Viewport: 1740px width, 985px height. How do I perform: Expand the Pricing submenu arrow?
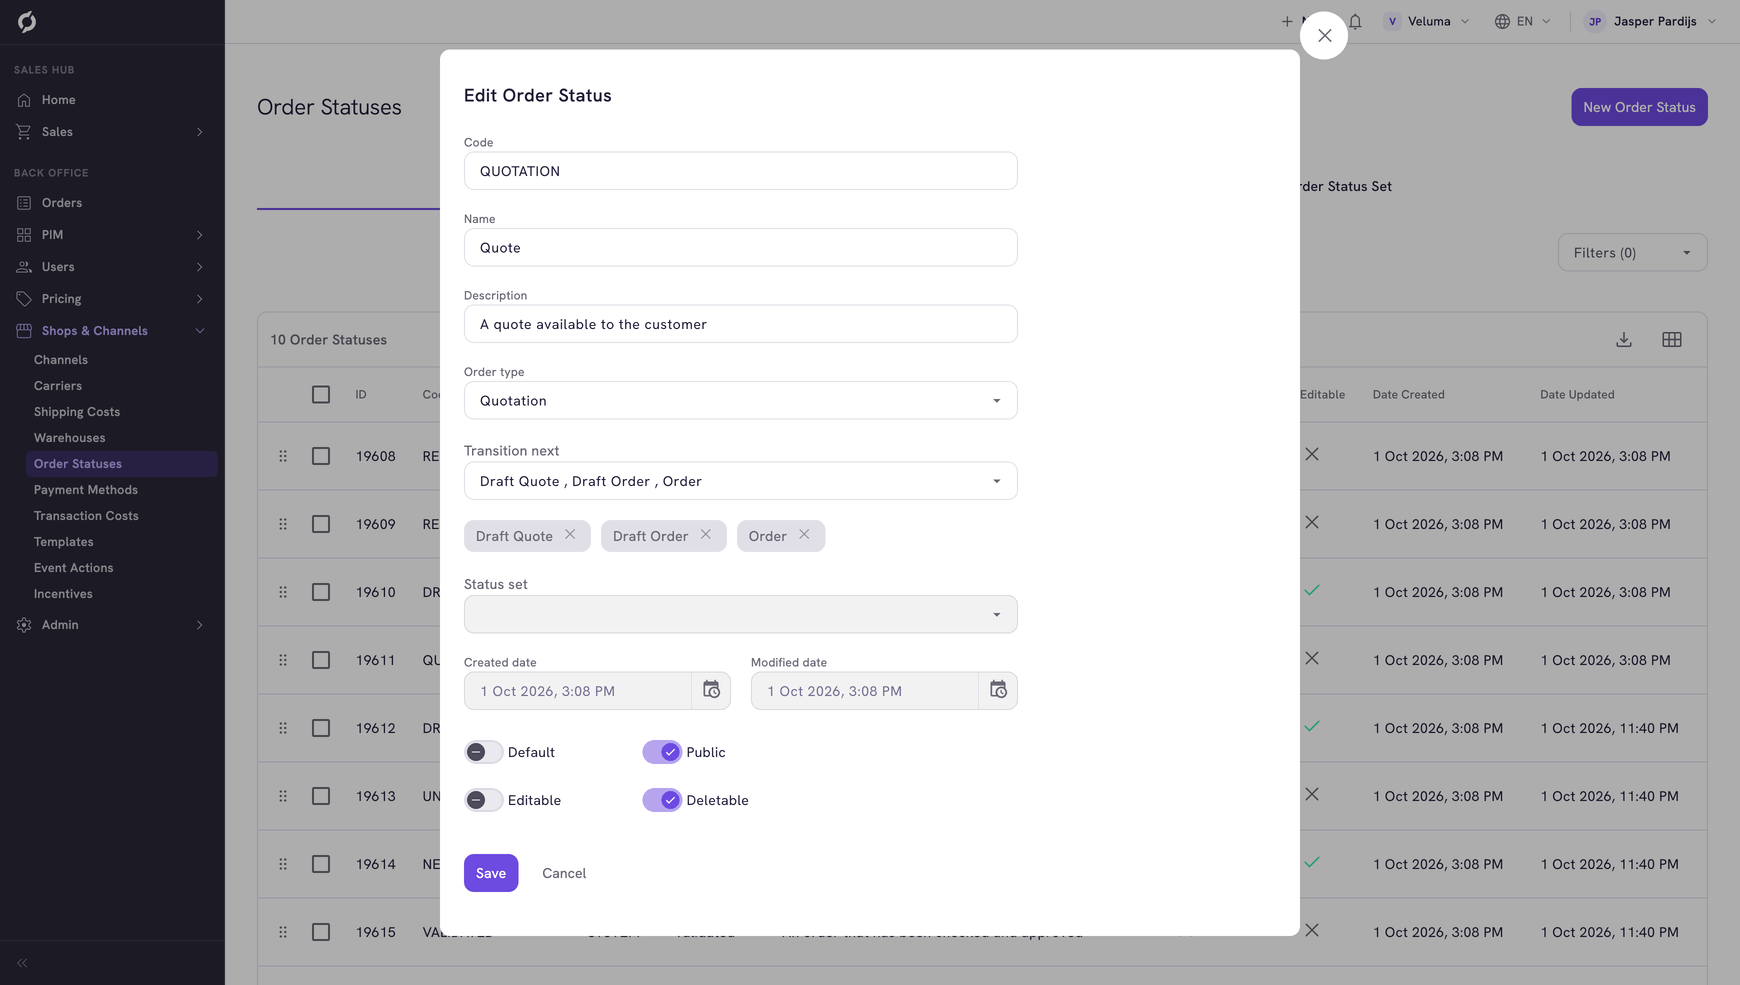tap(200, 299)
